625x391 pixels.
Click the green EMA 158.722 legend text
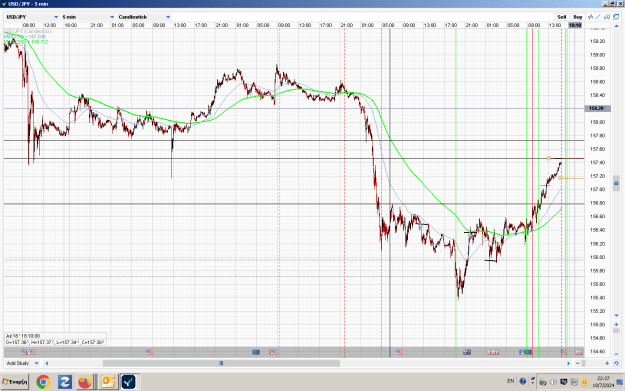26,42
